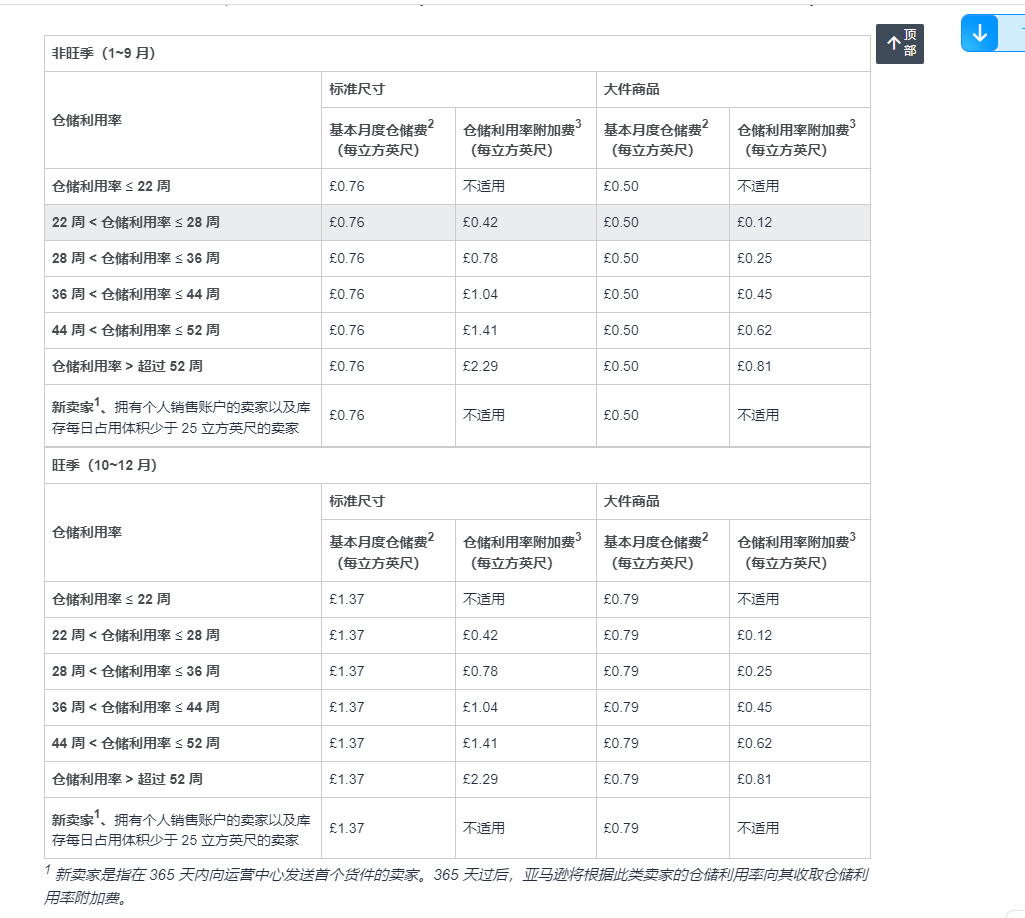
Task: Click the blue download arrow icon
Action: point(979,32)
